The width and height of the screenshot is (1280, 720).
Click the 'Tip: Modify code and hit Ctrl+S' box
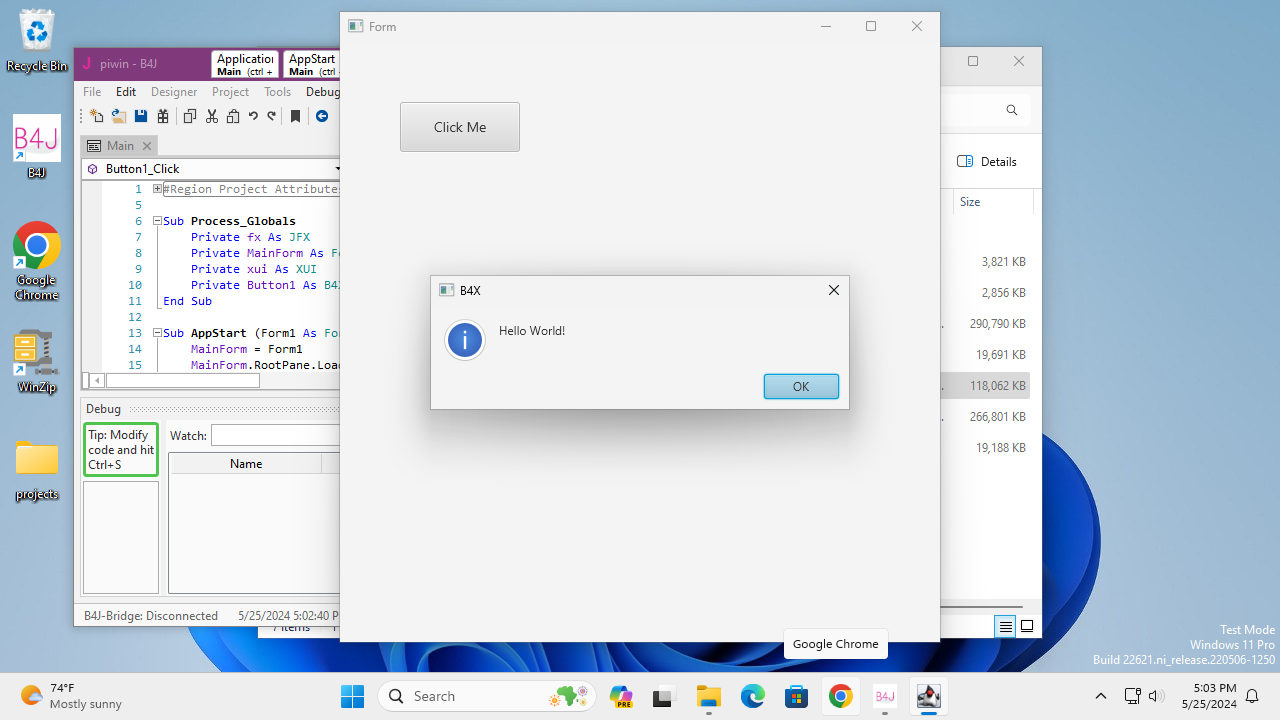click(x=121, y=450)
